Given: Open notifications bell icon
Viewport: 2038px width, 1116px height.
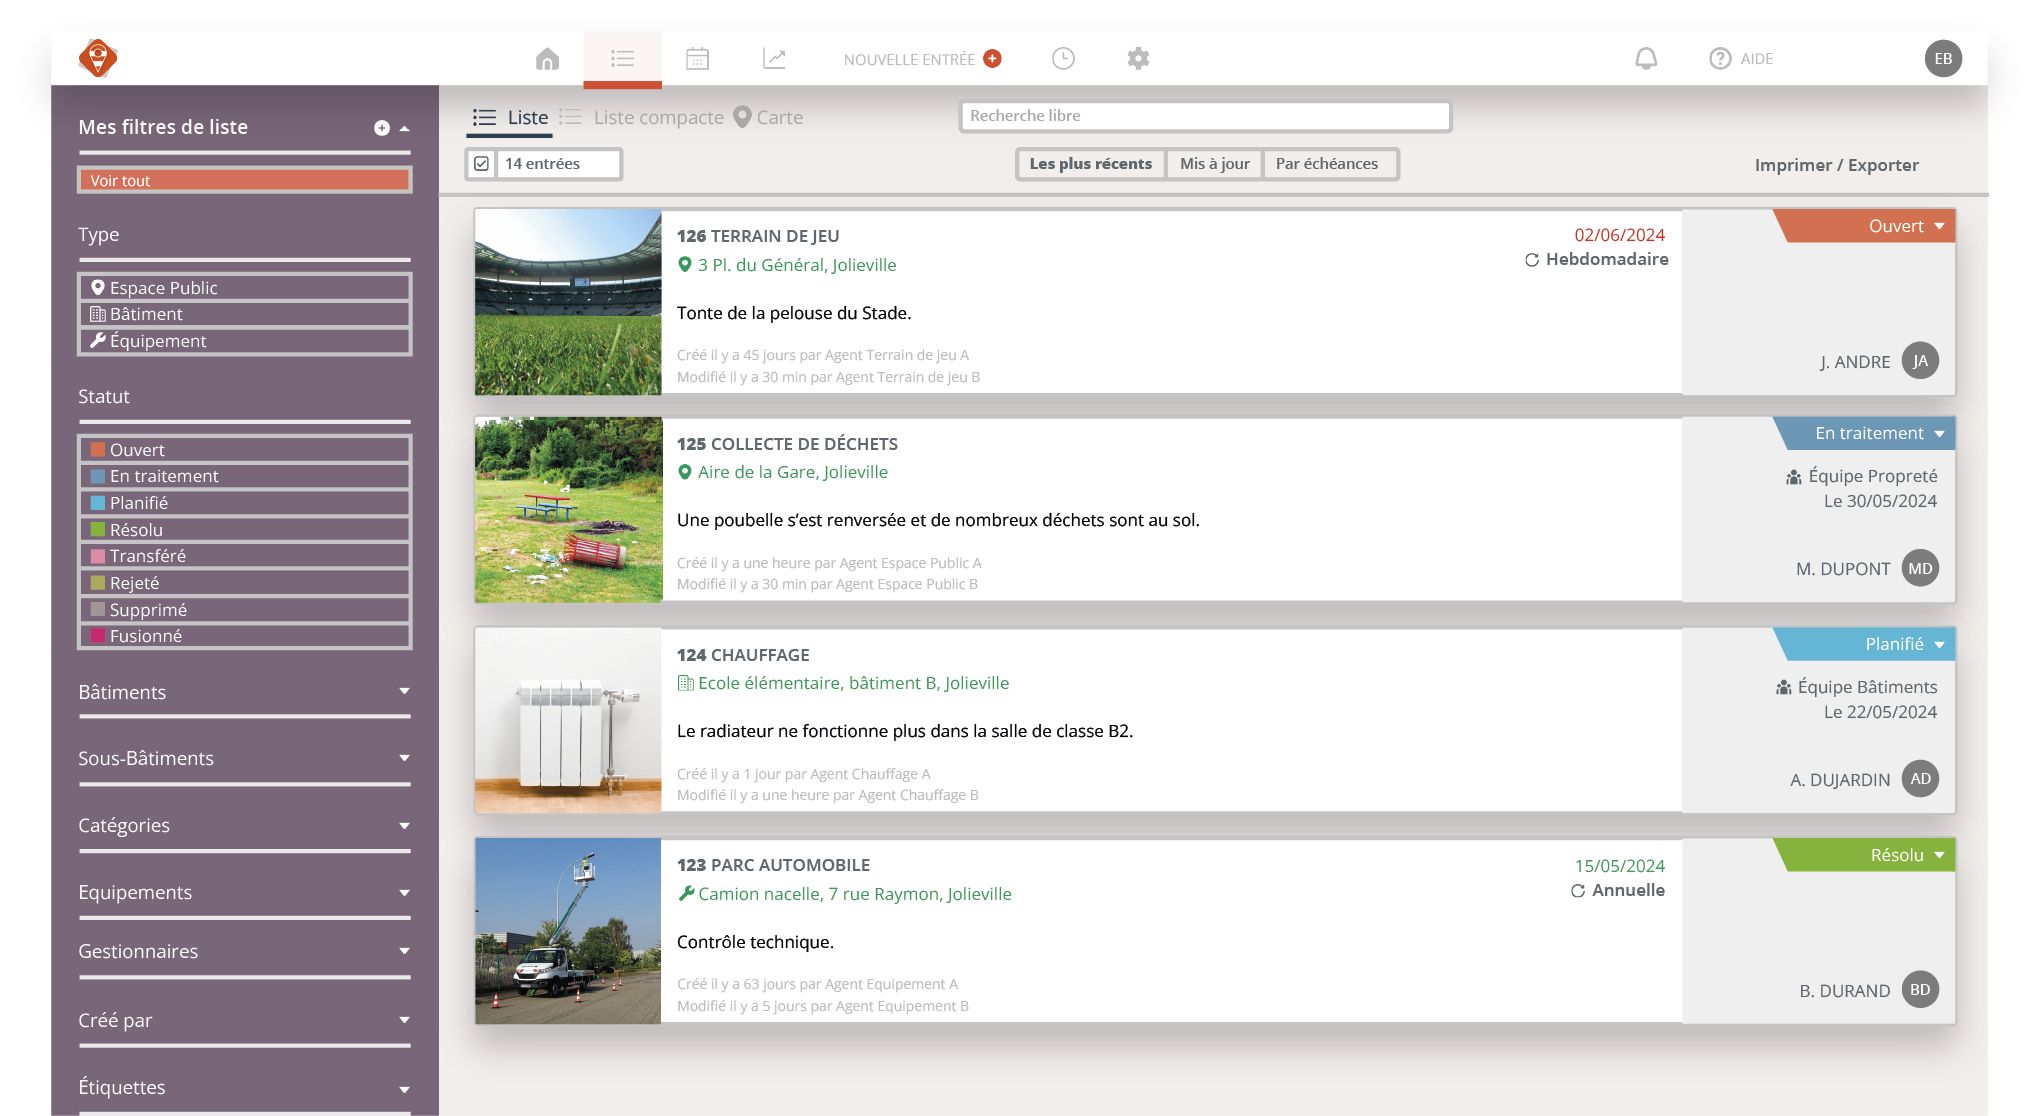Looking at the screenshot, I should [1646, 59].
